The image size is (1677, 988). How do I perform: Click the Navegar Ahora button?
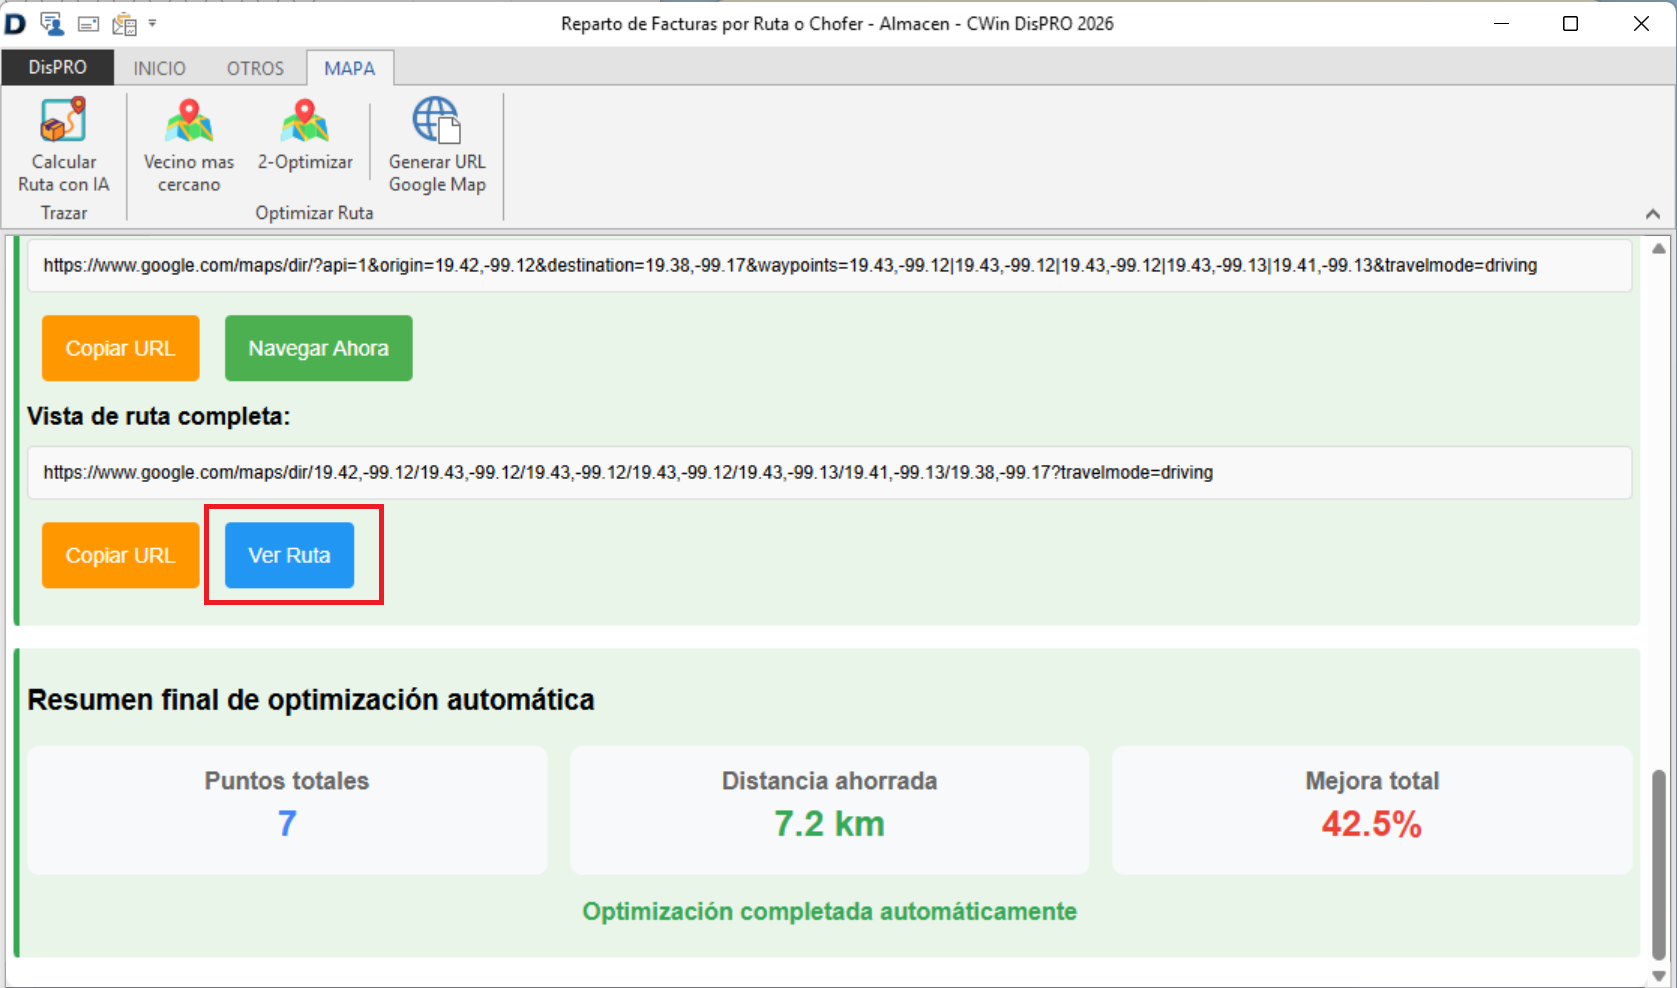(x=318, y=348)
